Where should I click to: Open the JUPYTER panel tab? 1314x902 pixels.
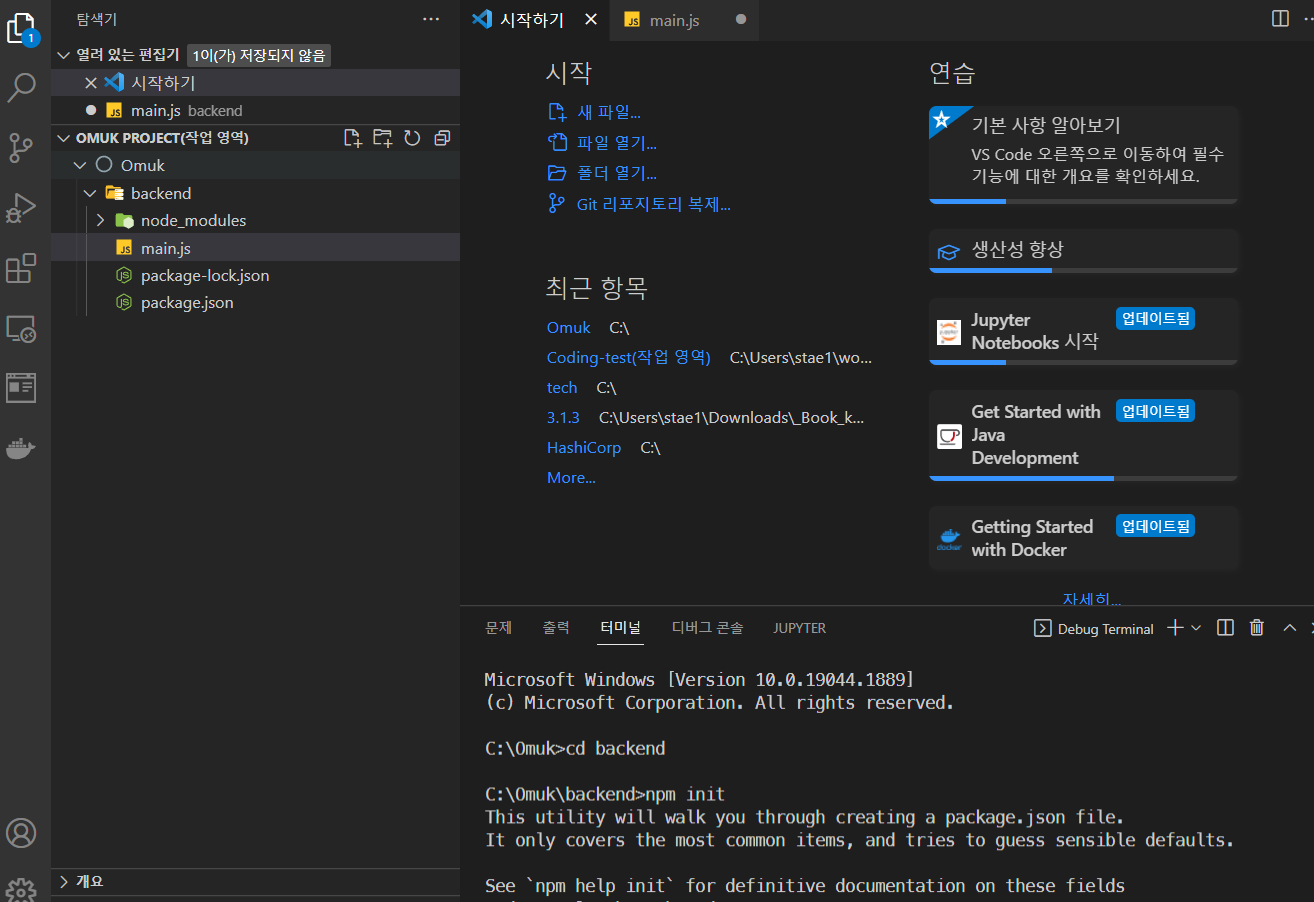tap(800, 628)
